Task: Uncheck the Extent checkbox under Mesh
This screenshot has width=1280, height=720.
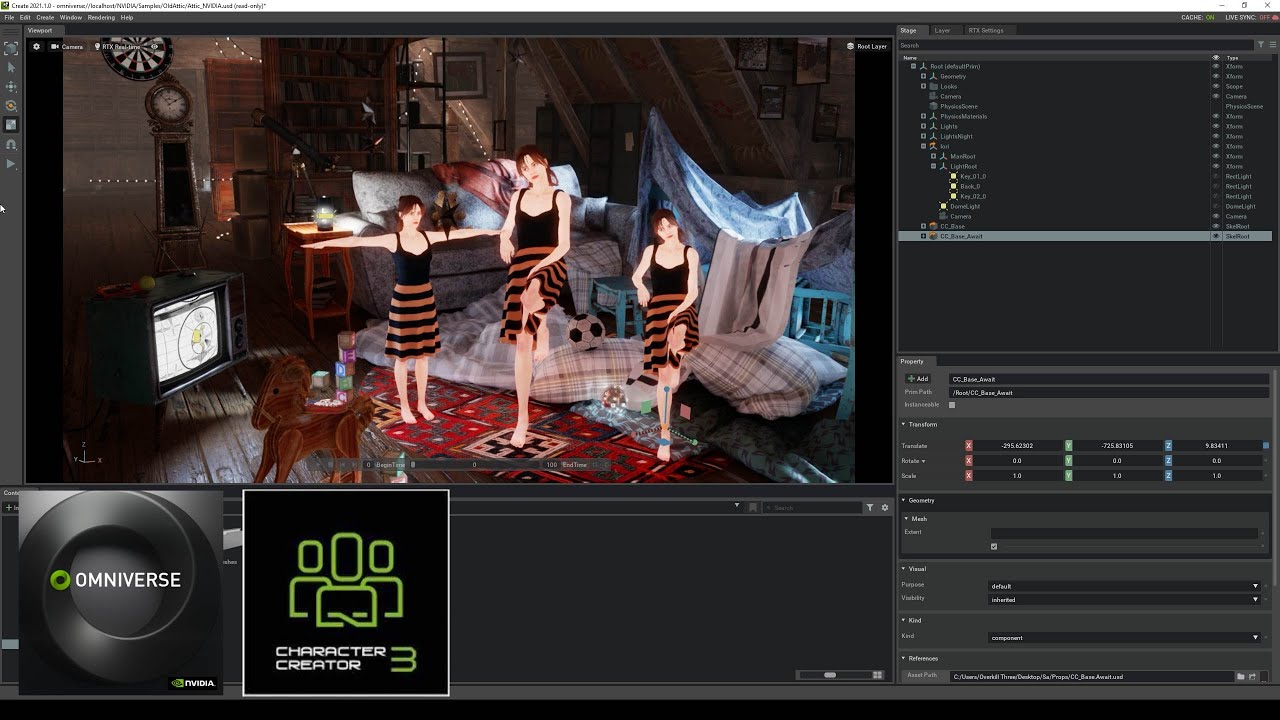Action: [x=994, y=546]
